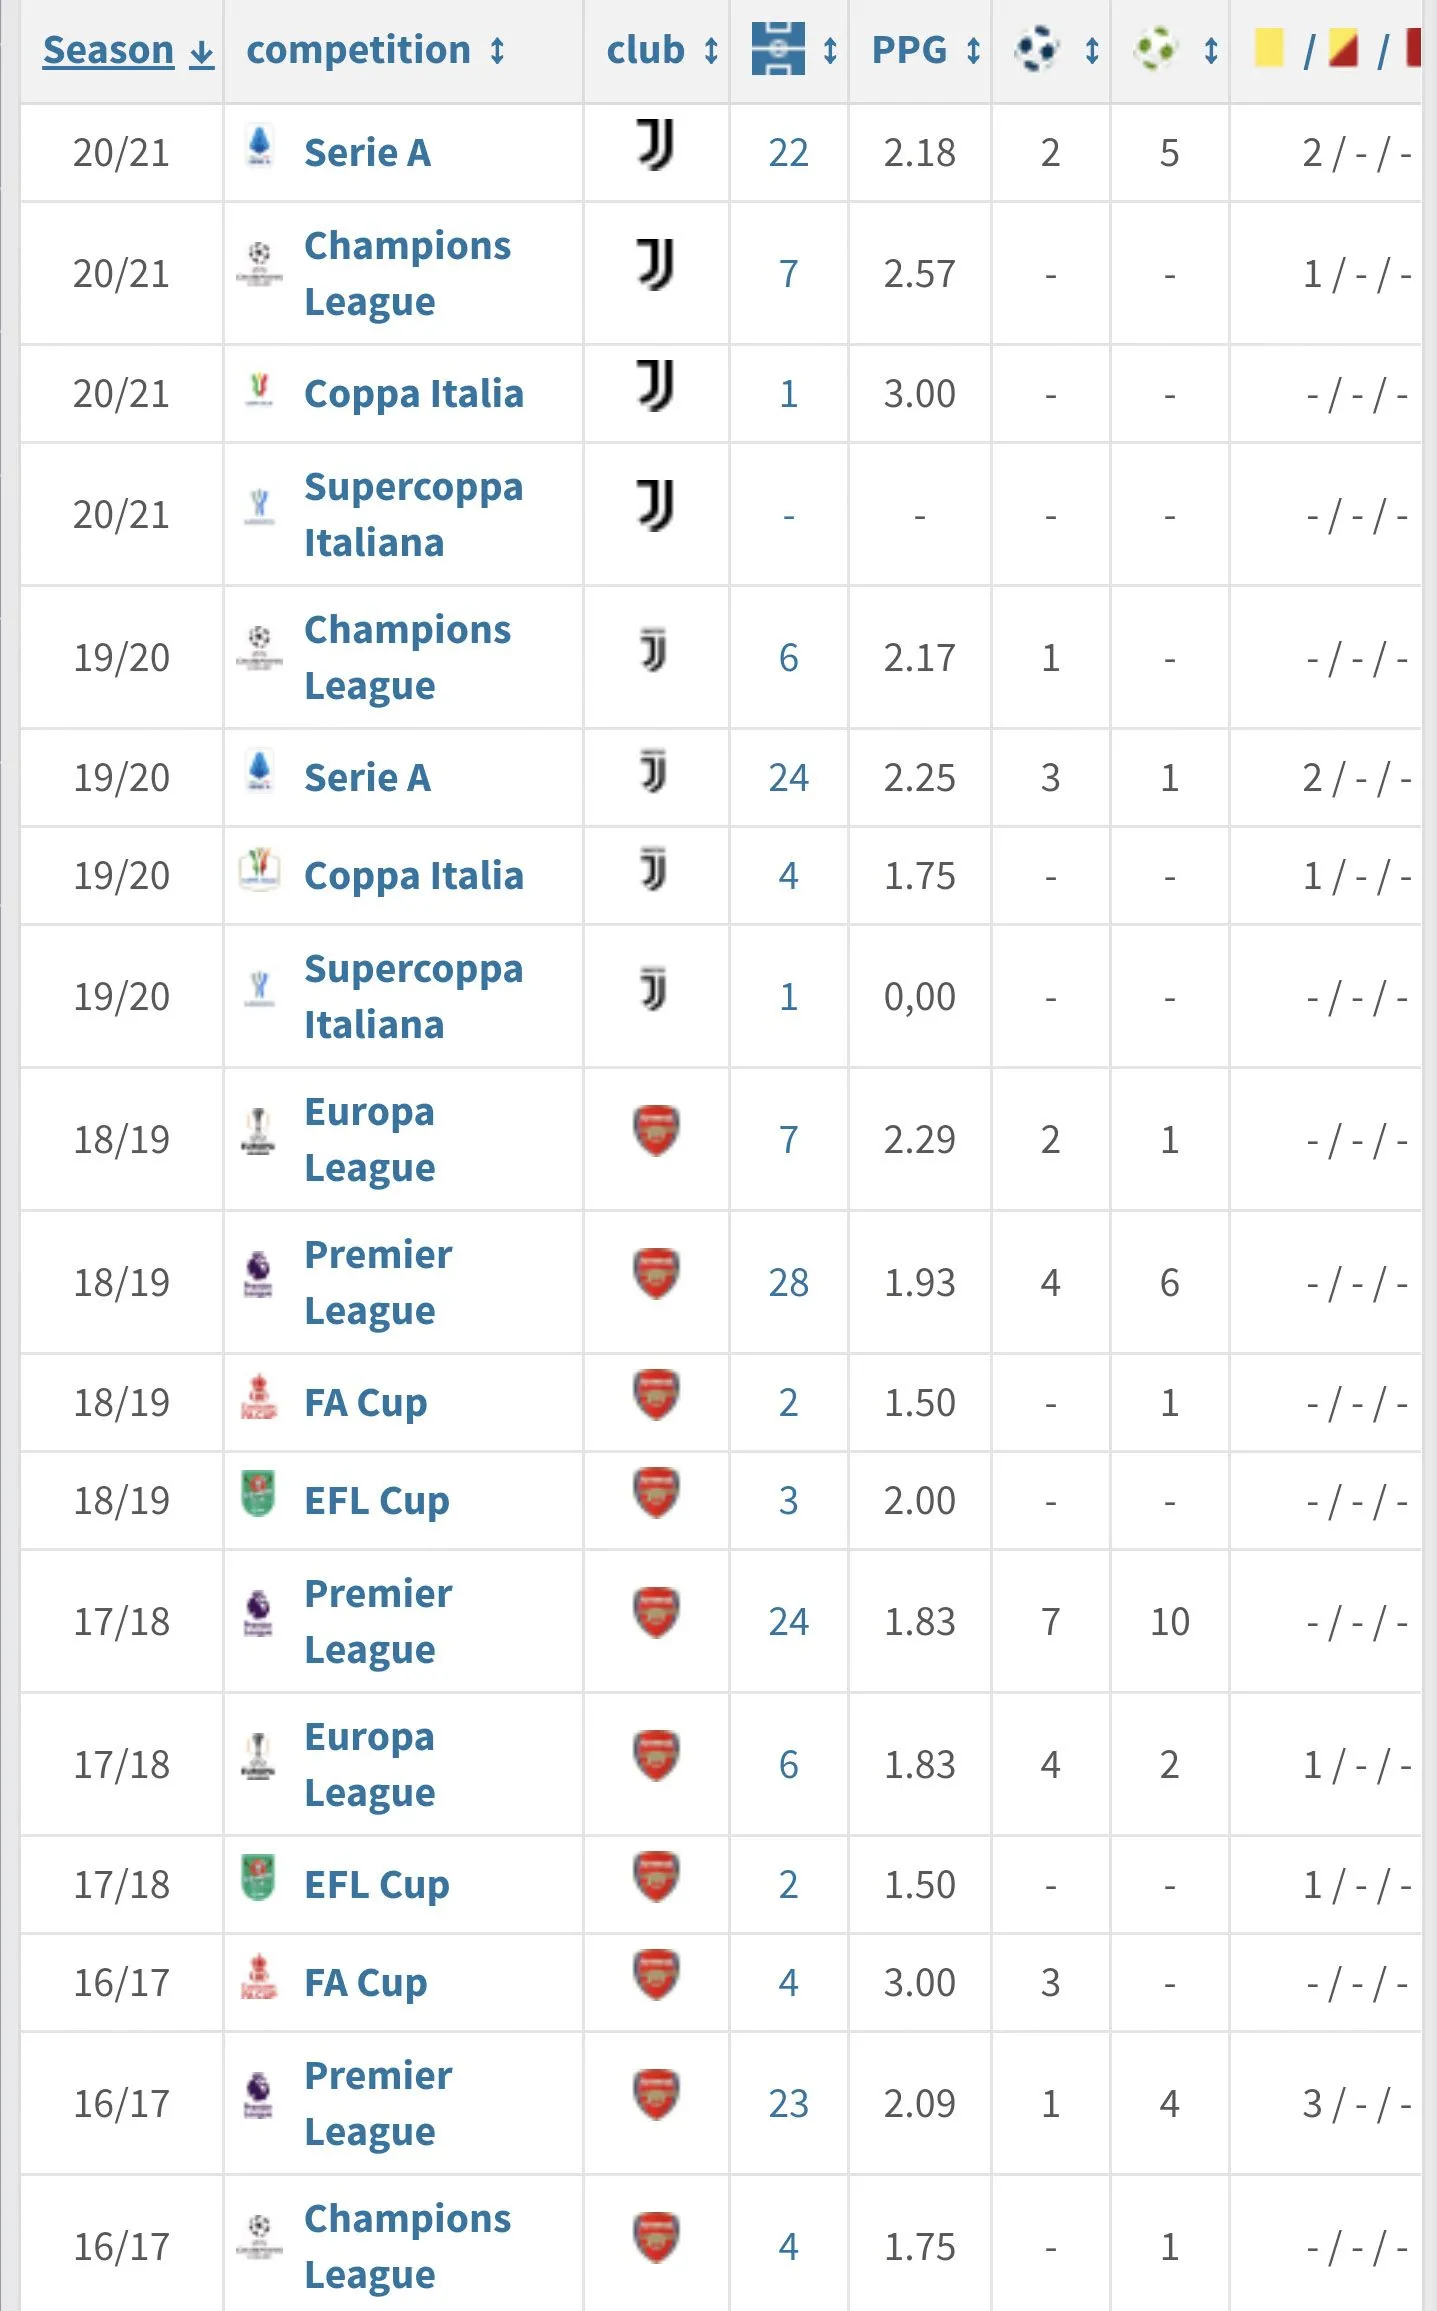Sort by club column arrows
The width and height of the screenshot is (1437, 2311).
[x=711, y=50]
